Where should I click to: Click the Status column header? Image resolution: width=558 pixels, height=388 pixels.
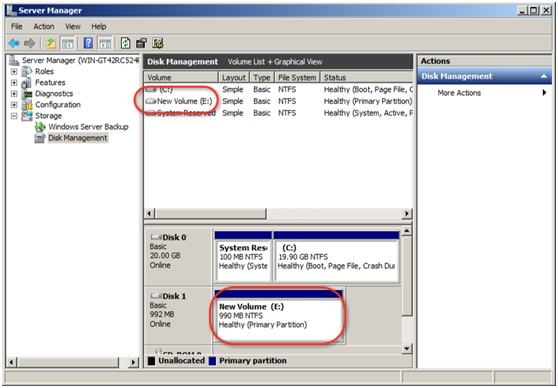[367, 77]
